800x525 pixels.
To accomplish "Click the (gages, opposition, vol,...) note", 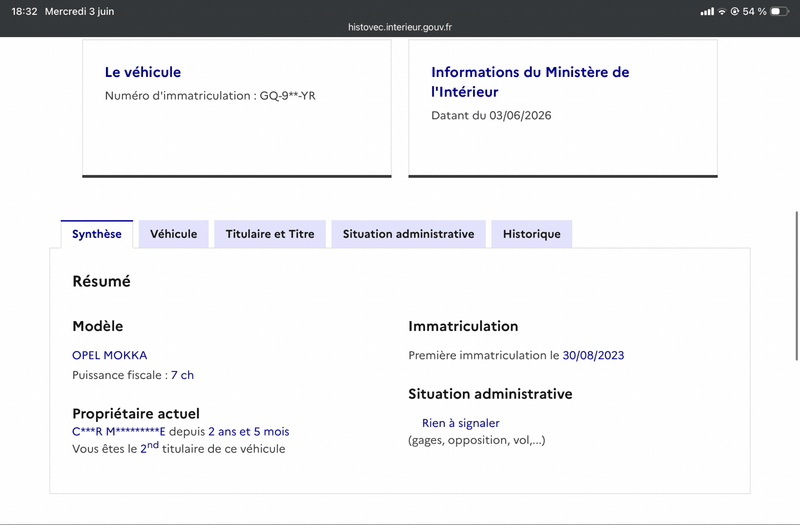I will (x=477, y=440).
